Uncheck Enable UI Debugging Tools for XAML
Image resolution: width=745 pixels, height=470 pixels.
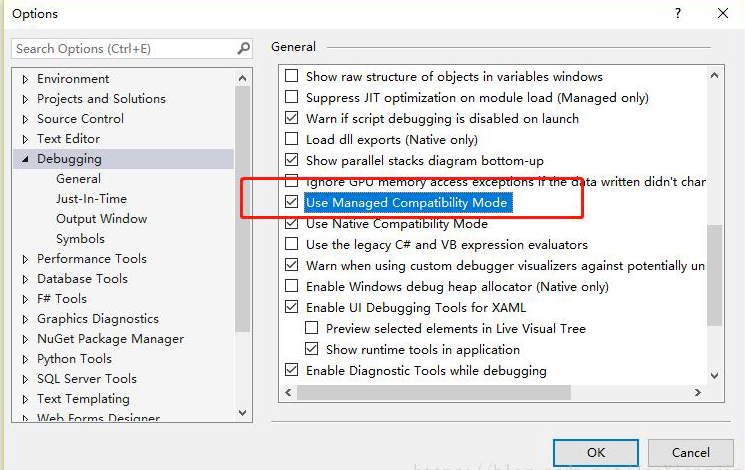click(291, 307)
